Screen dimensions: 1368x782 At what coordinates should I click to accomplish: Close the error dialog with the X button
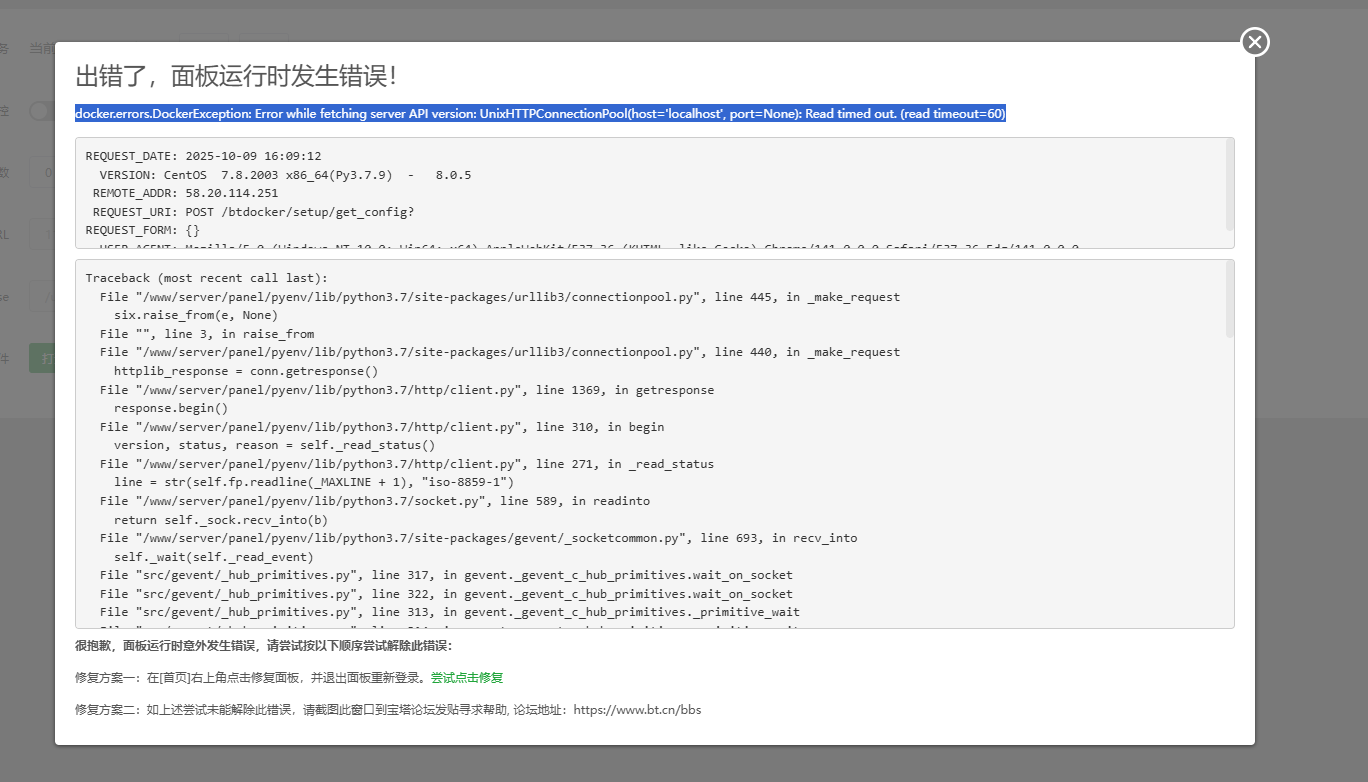[1255, 42]
